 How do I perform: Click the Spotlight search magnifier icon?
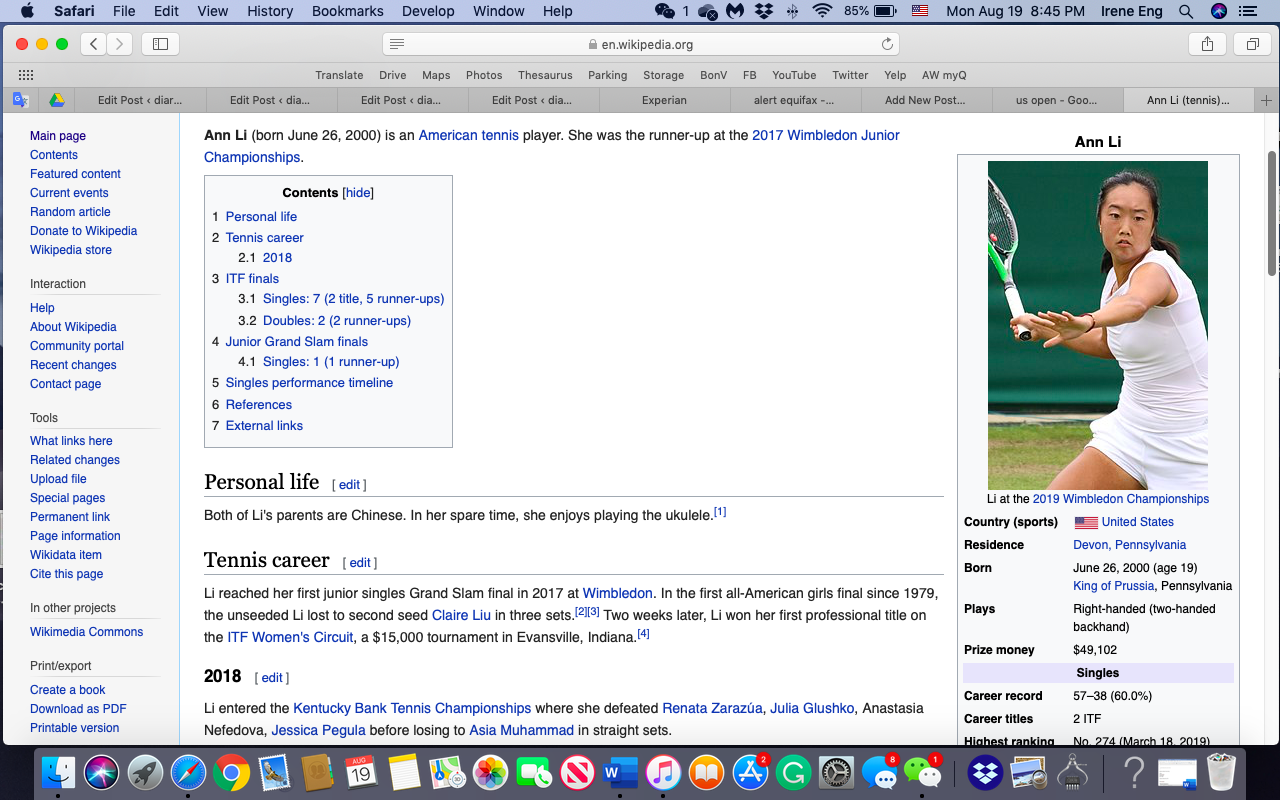(1186, 11)
